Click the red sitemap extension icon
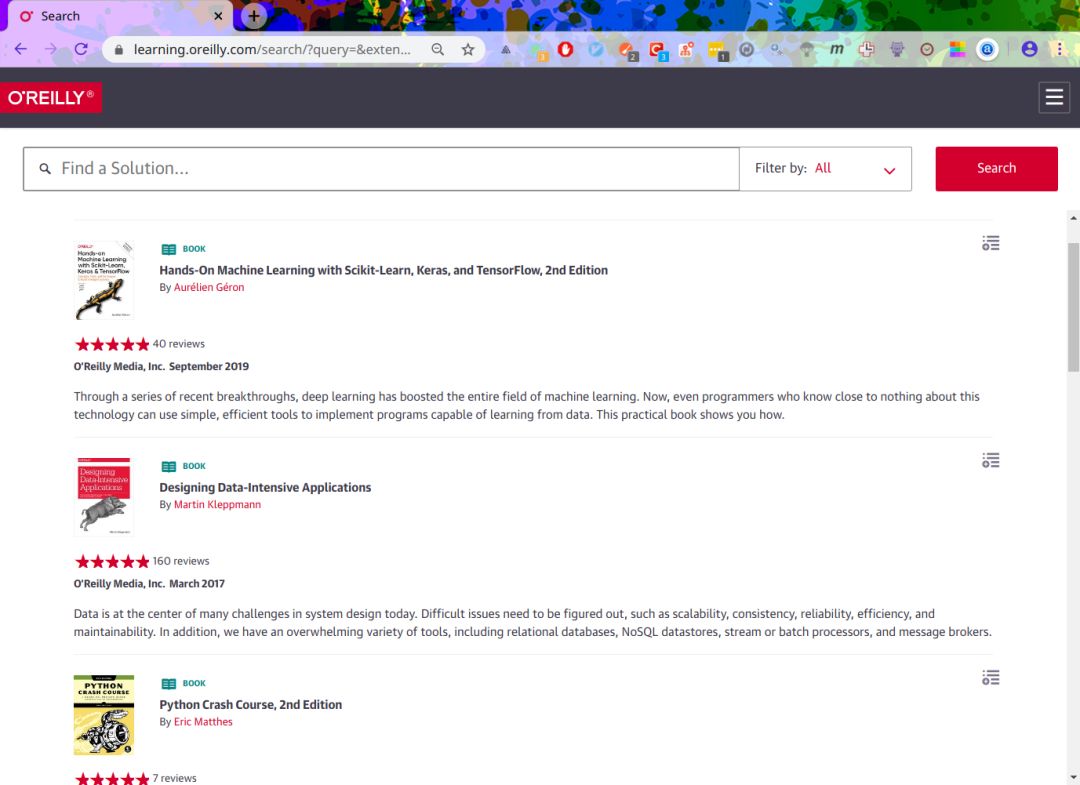This screenshot has height=785, width=1080. [x=686, y=49]
